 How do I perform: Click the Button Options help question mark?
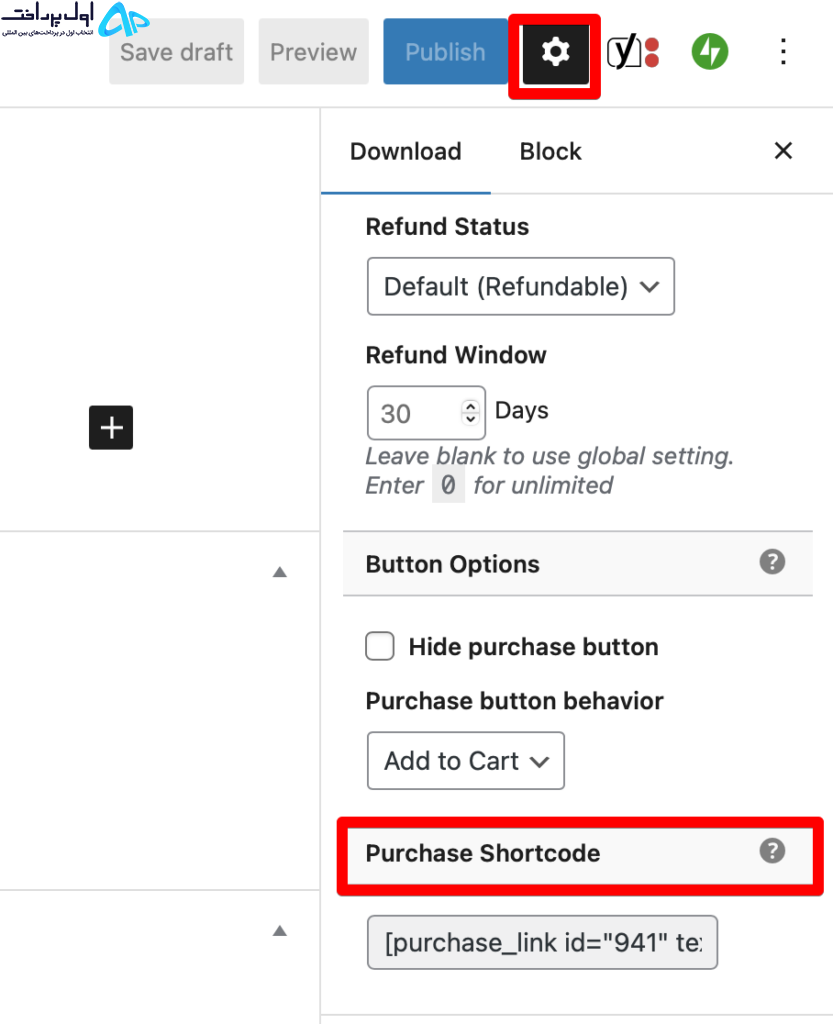click(772, 562)
